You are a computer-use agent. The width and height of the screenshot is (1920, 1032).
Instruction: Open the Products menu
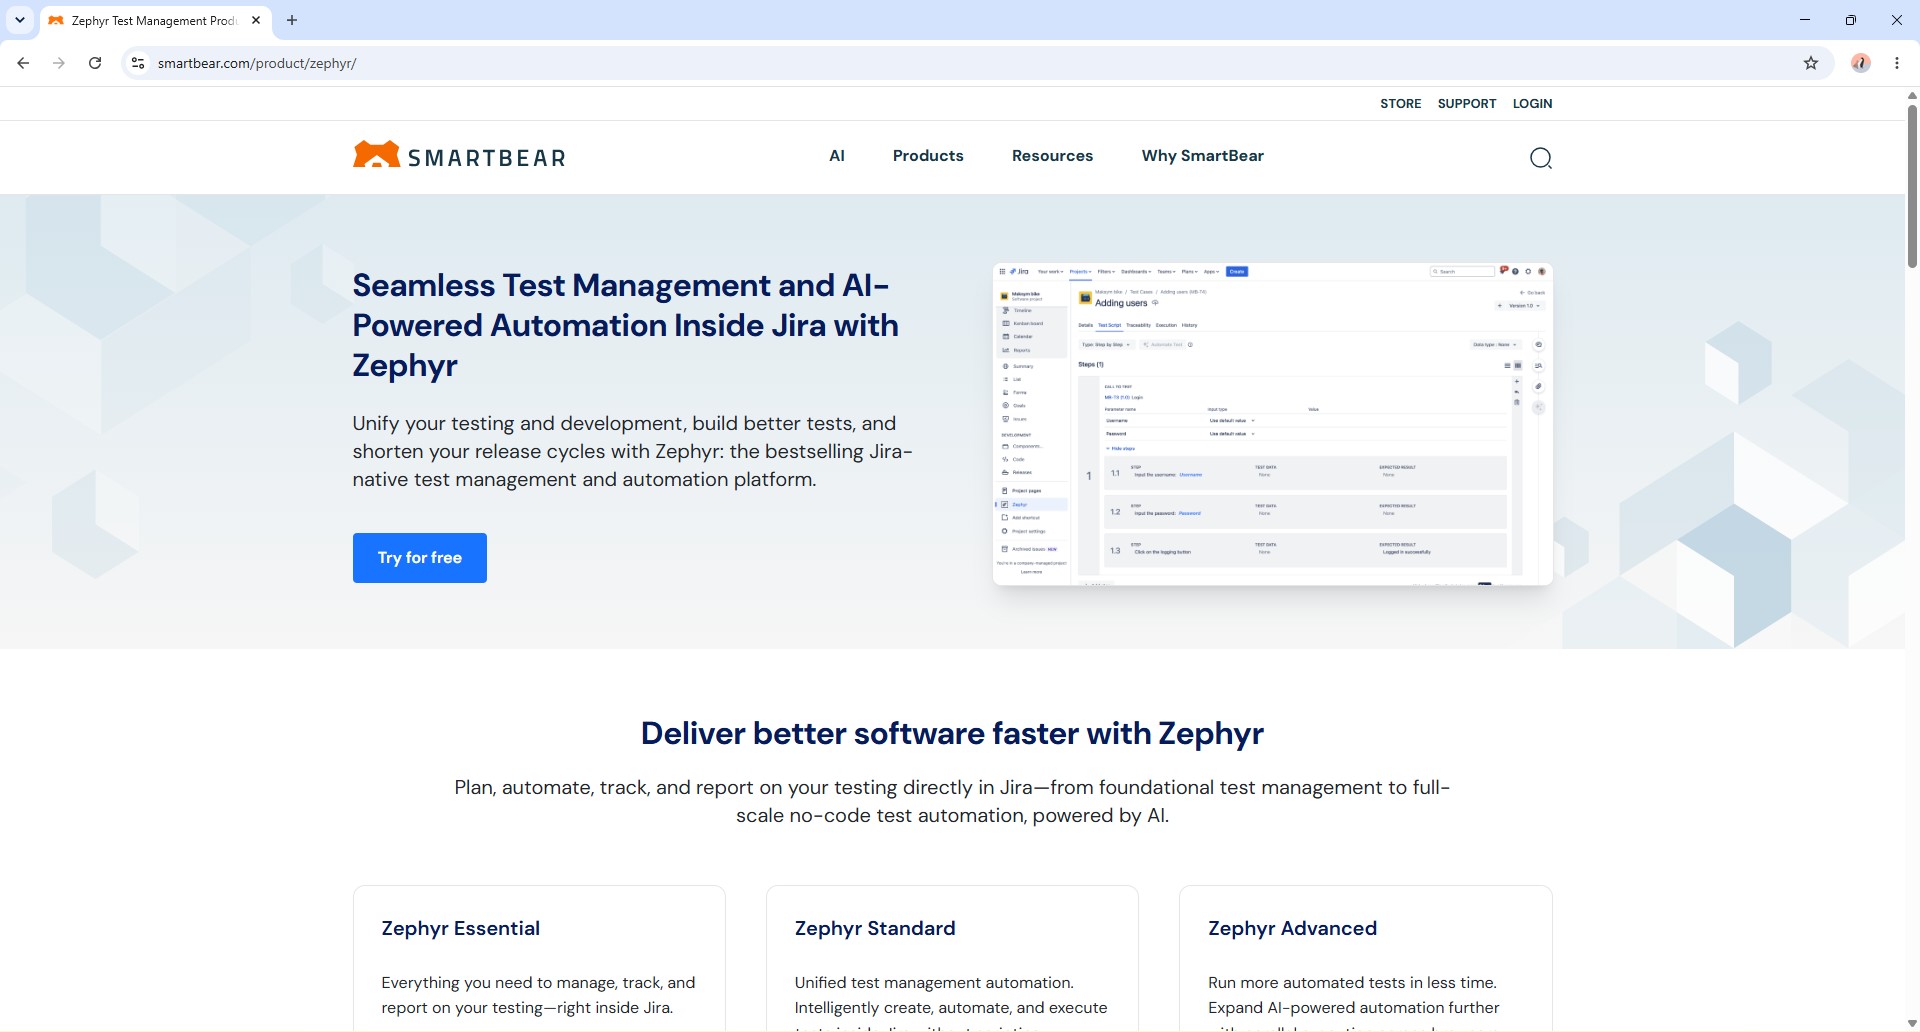click(928, 156)
